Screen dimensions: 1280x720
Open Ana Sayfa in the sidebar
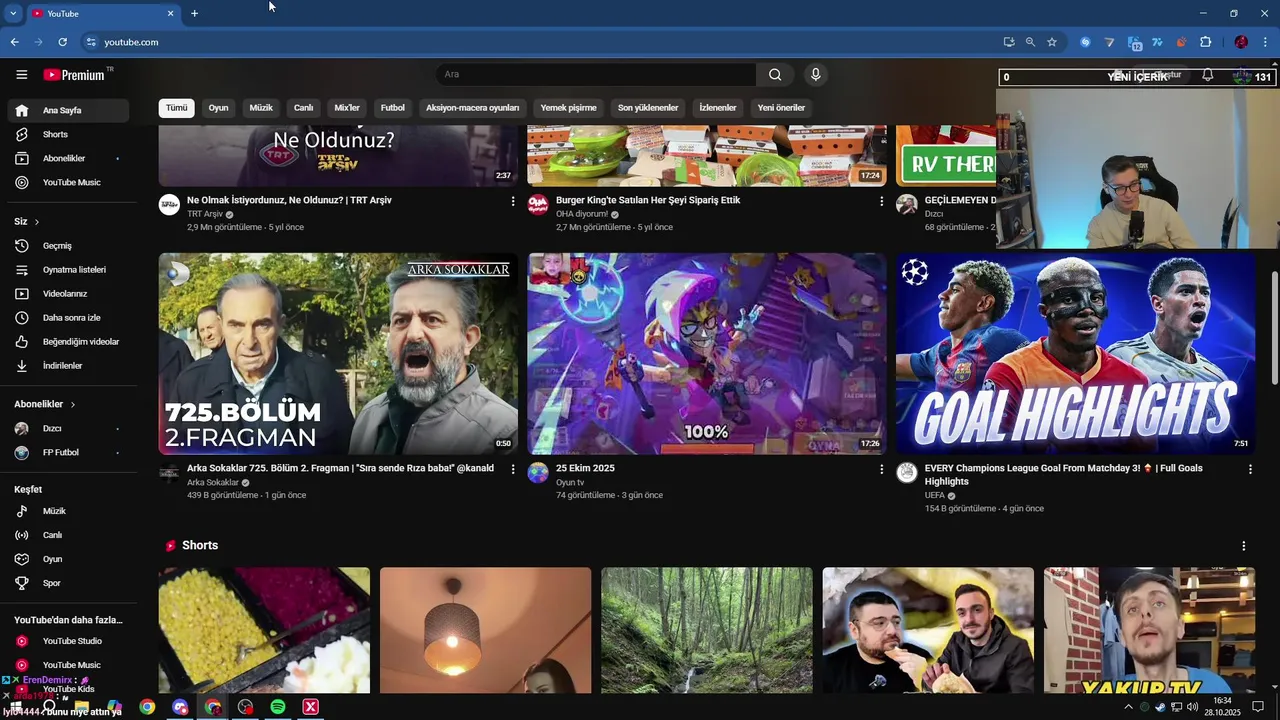68,110
